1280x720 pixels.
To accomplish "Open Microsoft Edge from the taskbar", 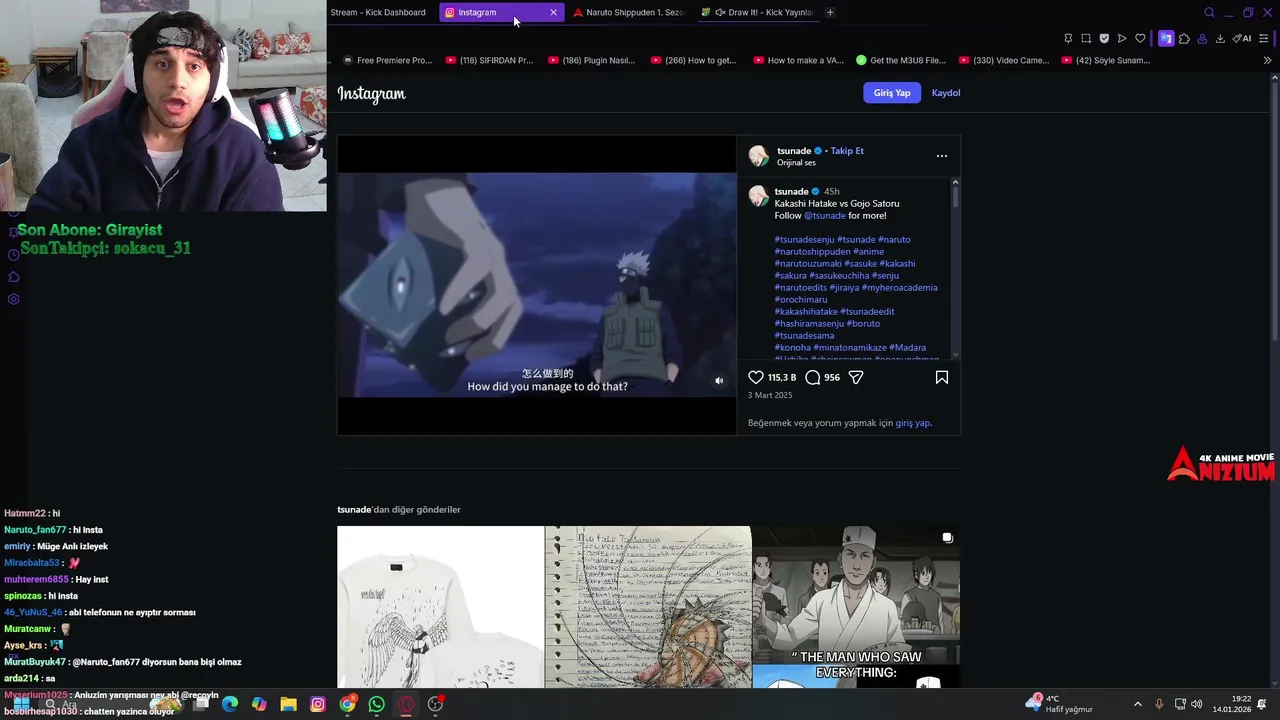I will (230, 704).
